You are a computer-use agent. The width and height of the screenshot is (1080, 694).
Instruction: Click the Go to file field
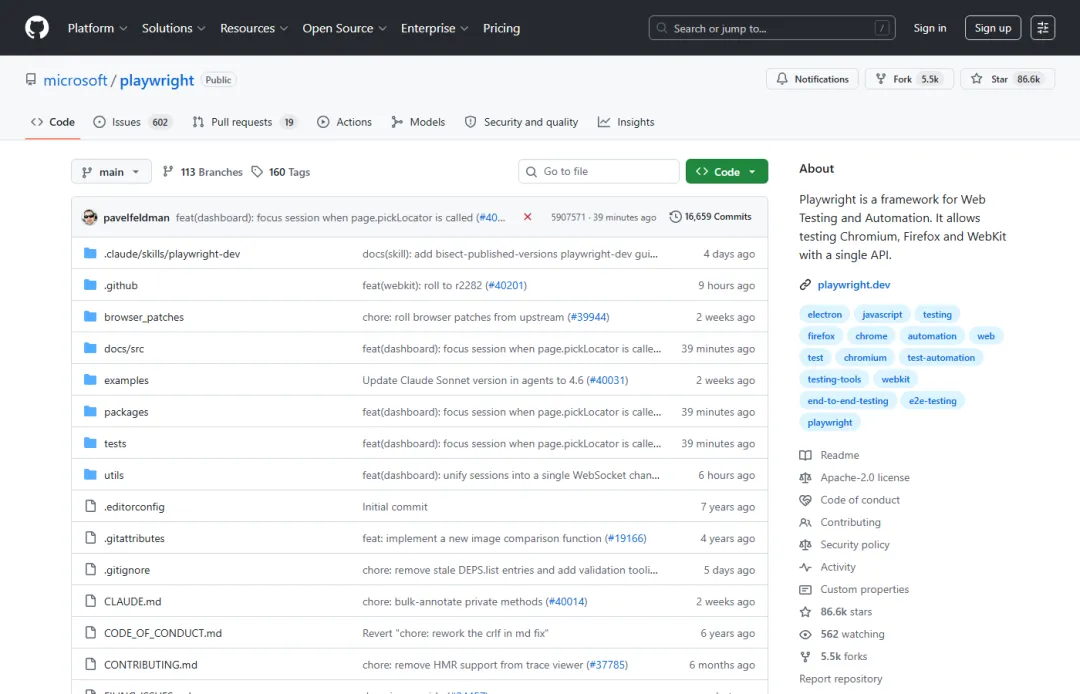pos(599,171)
